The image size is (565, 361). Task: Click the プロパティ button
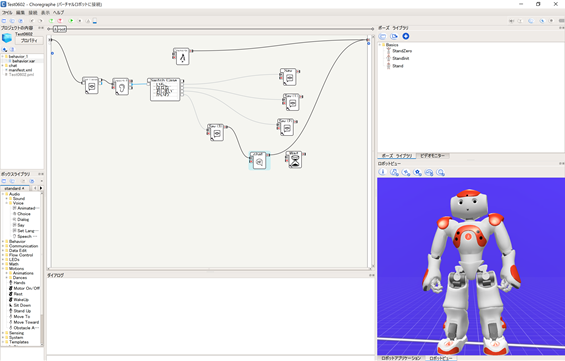29,41
